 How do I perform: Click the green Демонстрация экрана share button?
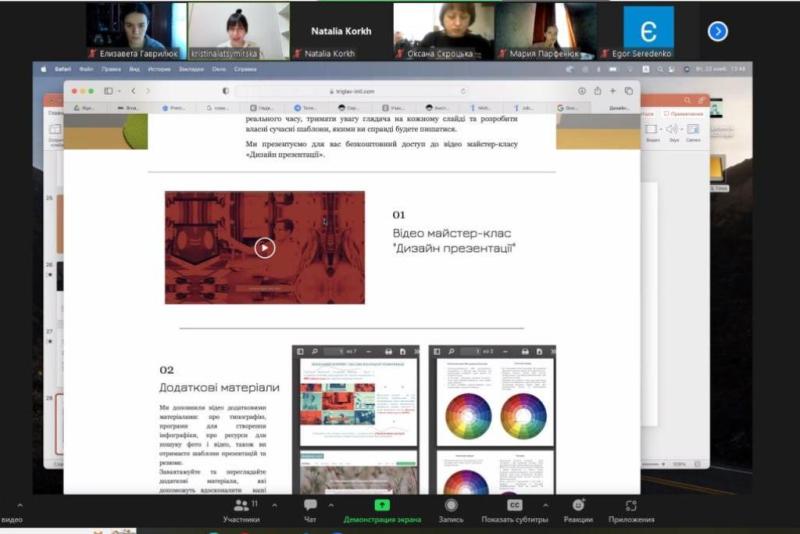point(382,512)
